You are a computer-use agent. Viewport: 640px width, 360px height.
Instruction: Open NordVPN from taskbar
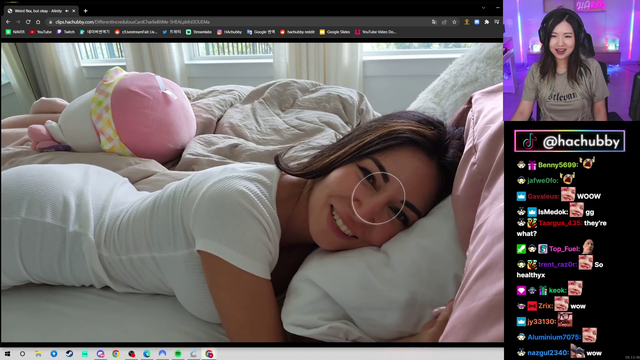(x=162, y=354)
